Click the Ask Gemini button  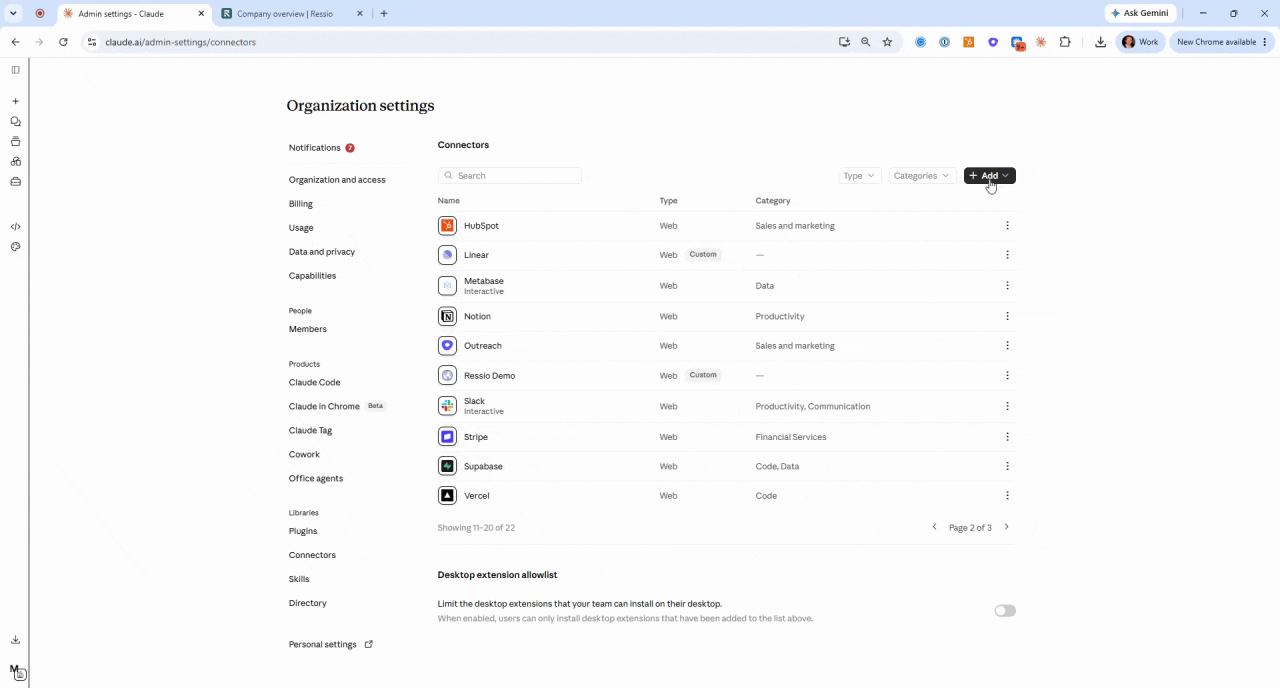coord(1140,14)
